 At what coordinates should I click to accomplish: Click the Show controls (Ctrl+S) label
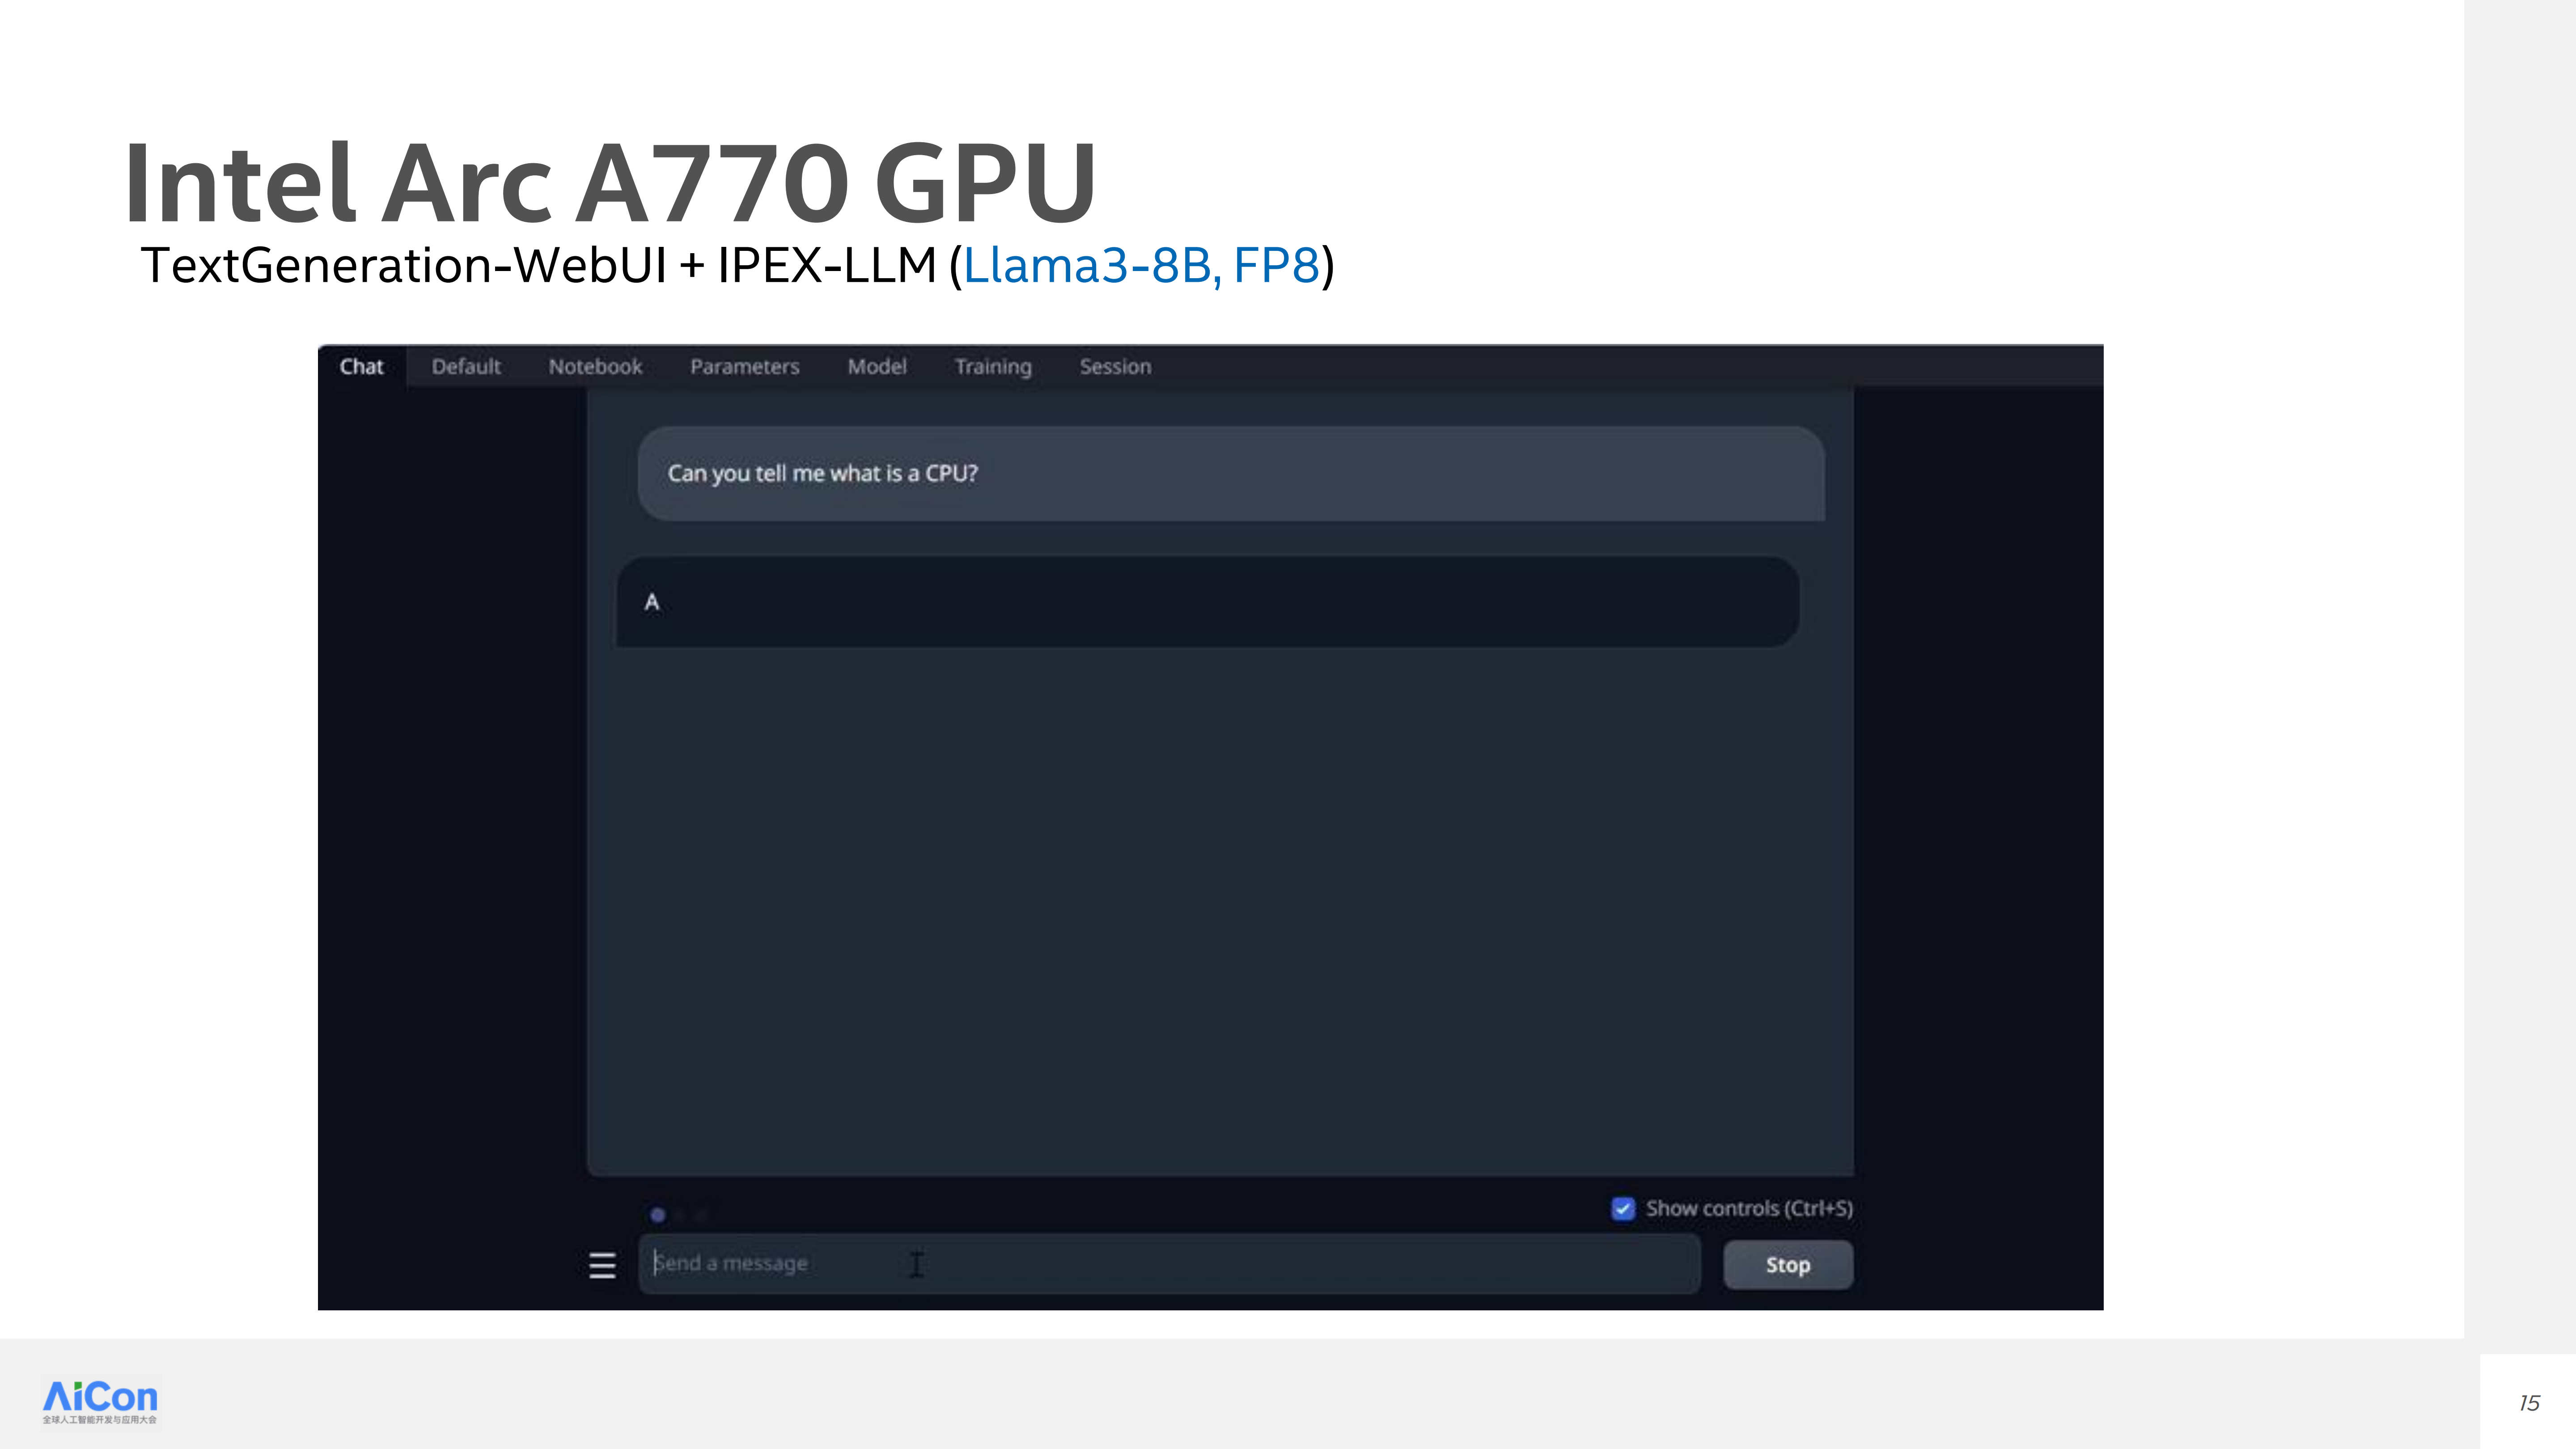(1749, 1208)
